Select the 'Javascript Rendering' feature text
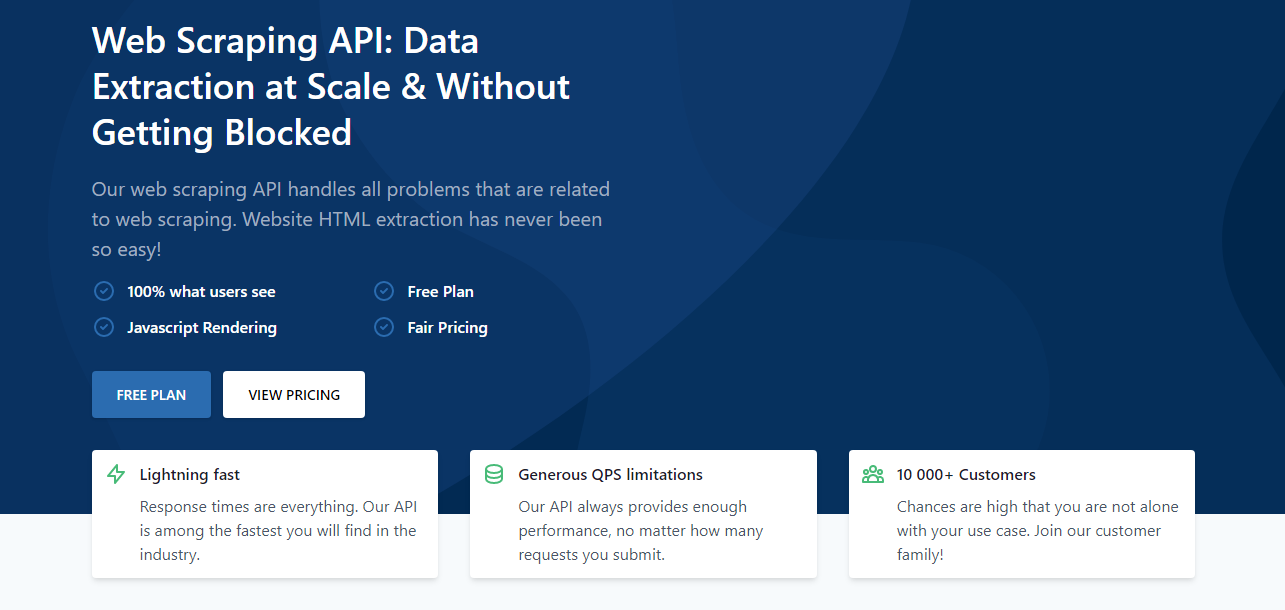 click(x=202, y=328)
